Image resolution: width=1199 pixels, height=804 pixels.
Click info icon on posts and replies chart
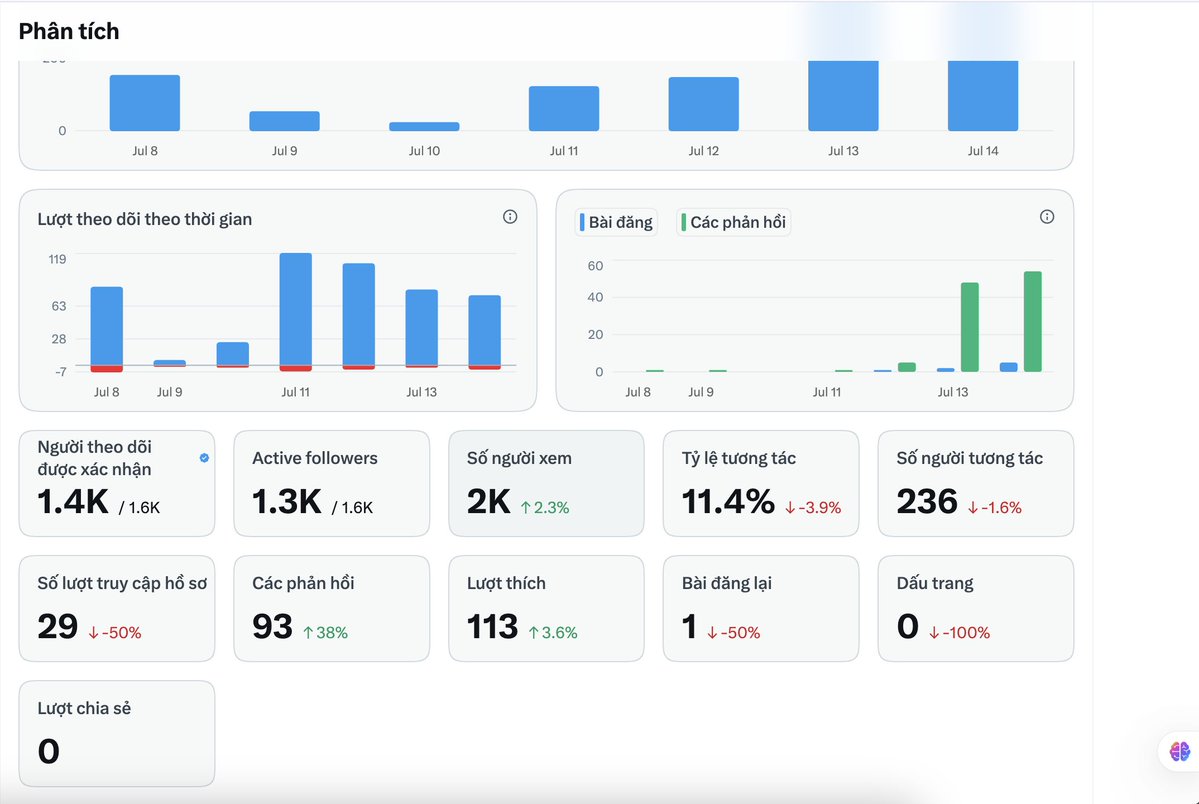pos(1047,217)
